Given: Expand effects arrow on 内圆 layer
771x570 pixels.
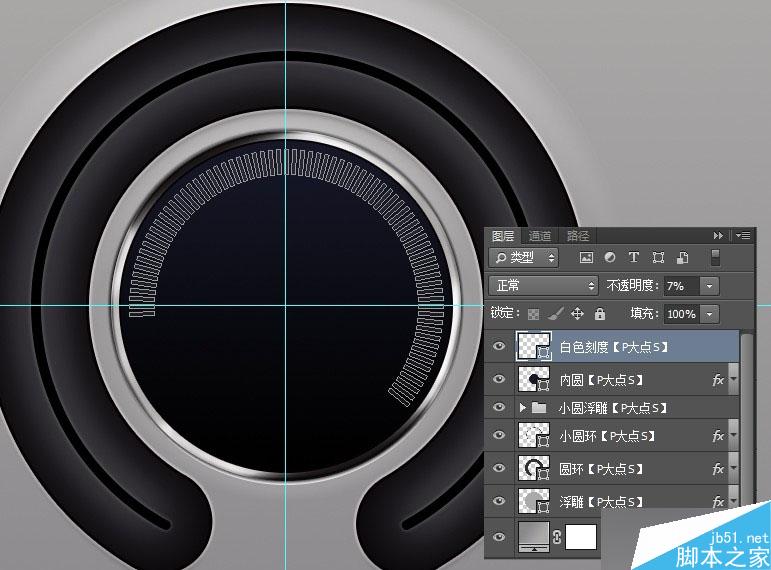Looking at the screenshot, I should point(733,380).
